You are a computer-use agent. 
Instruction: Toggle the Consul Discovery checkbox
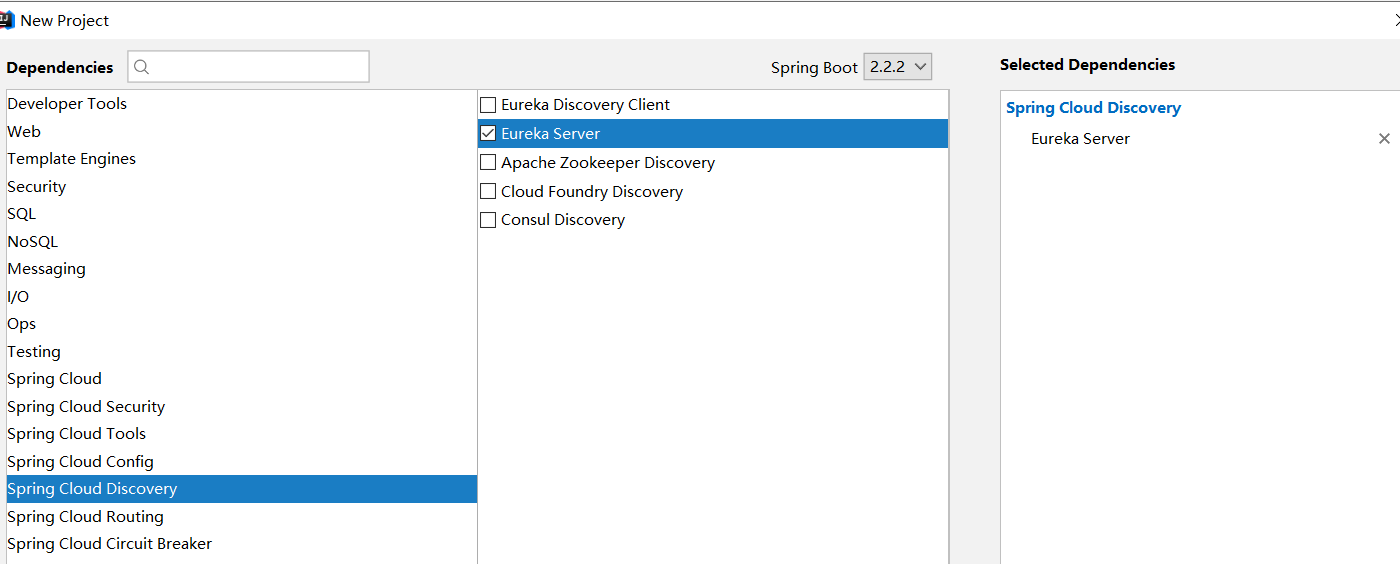coord(488,220)
